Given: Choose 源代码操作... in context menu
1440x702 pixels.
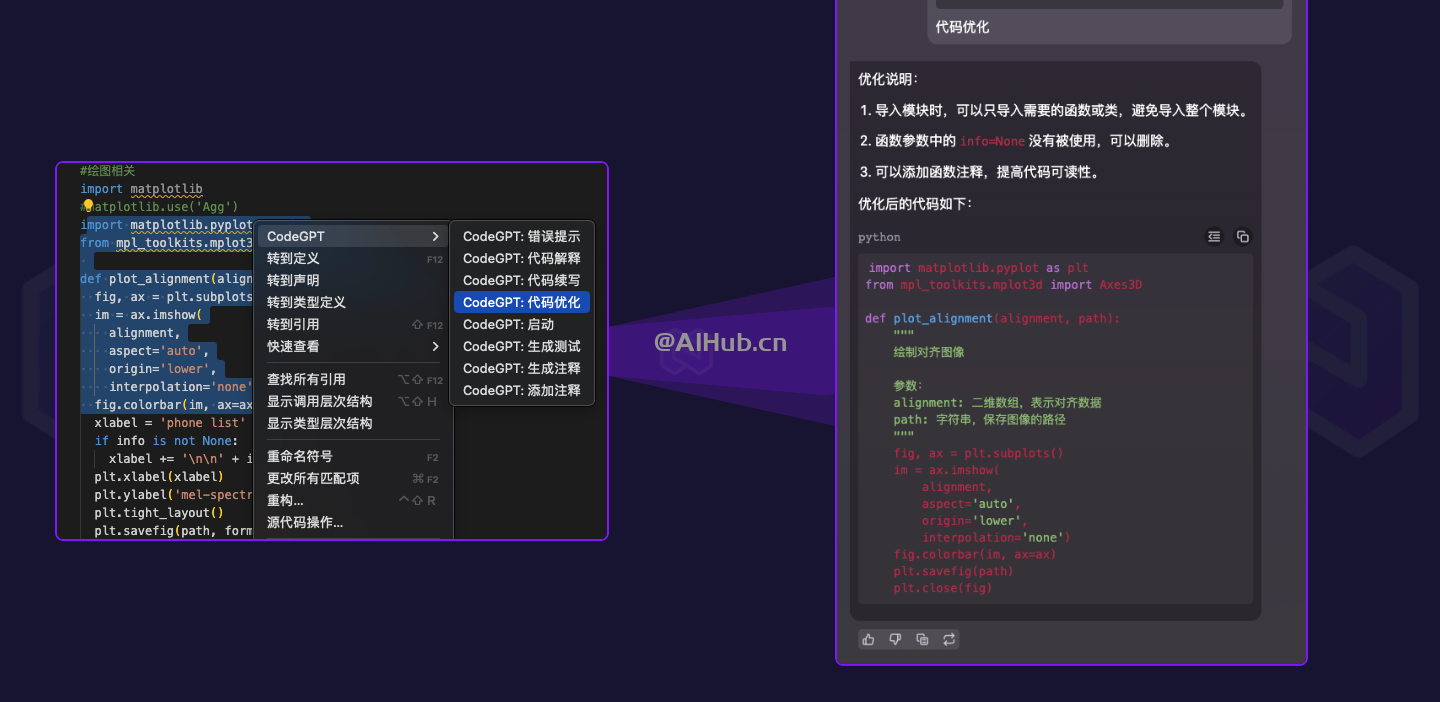Looking at the screenshot, I should coord(354,522).
